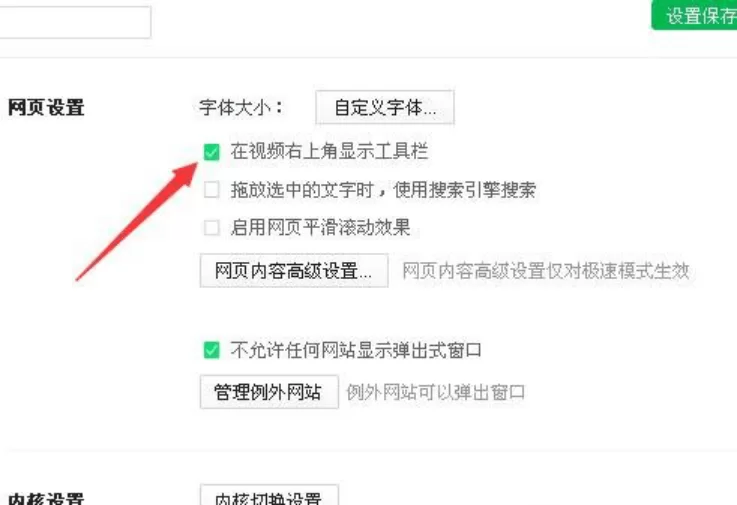This screenshot has height=505, width=737.
Task: Tick the drag selected text search checkbox box
Action: (x=212, y=190)
